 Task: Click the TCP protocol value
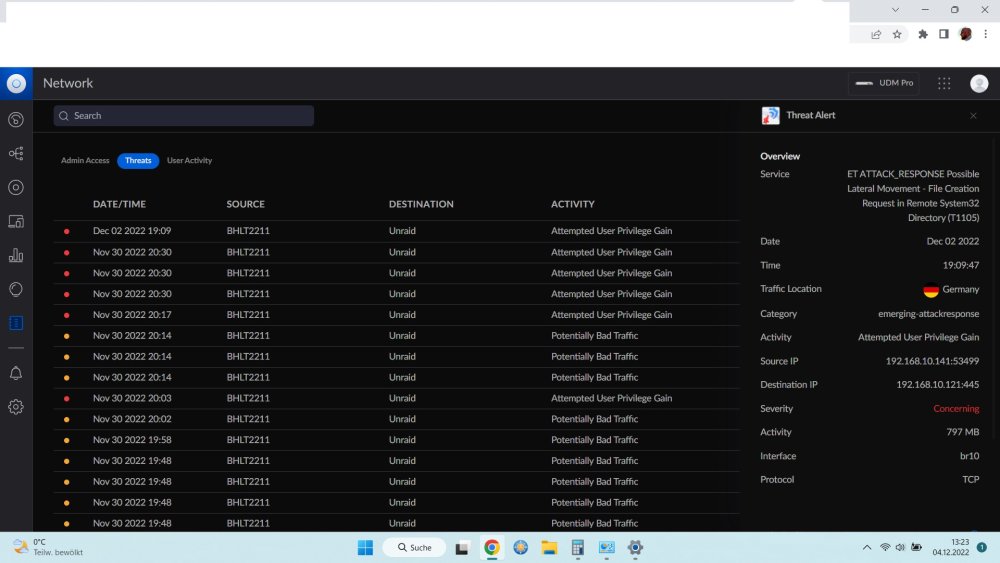coord(971,479)
